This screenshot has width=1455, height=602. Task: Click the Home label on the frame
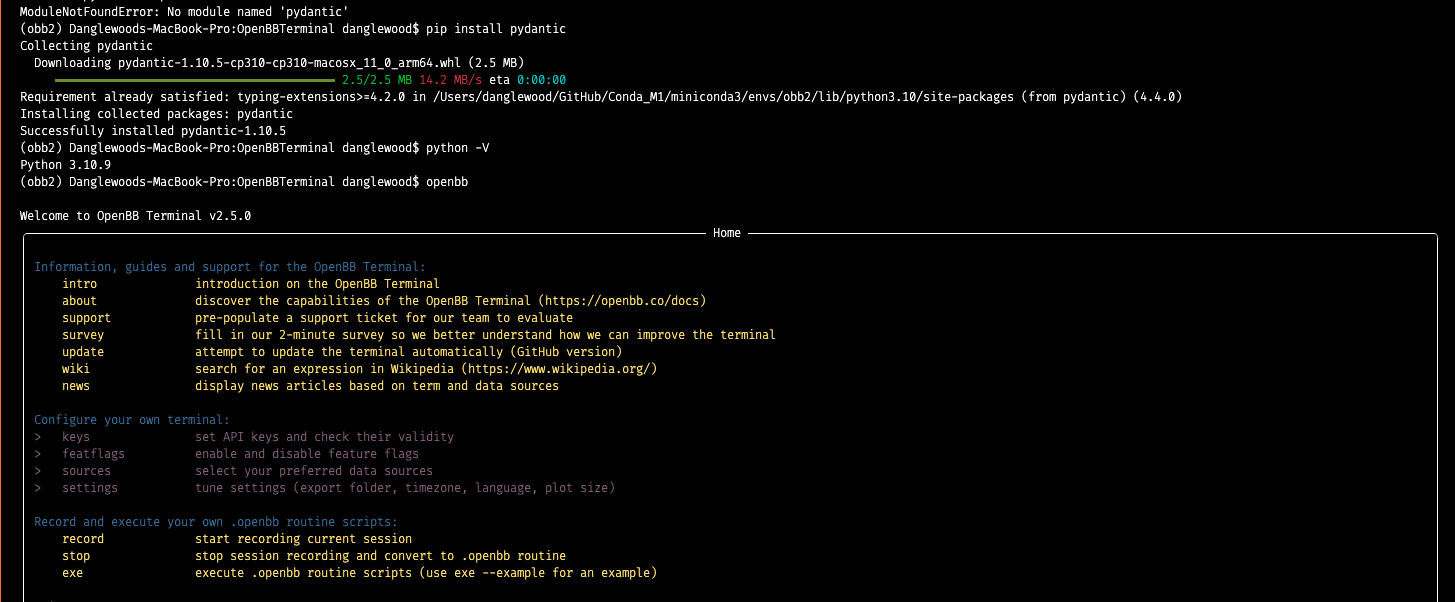click(x=727, y=232)
